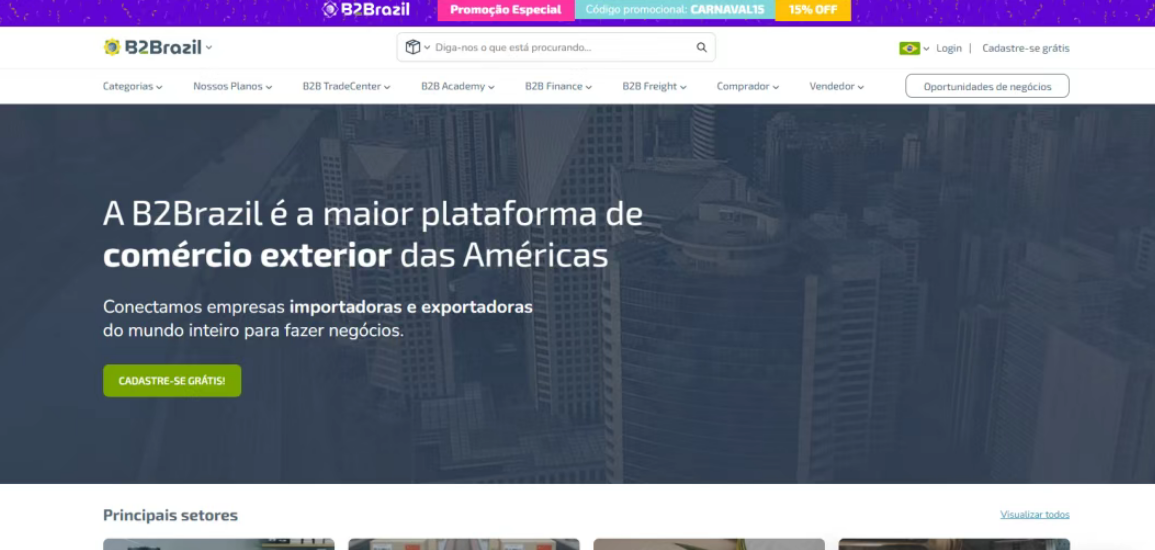Click the B2Brazil logo in promo banner
This screenshot has height=550, width=1155.
pos(366,10)
